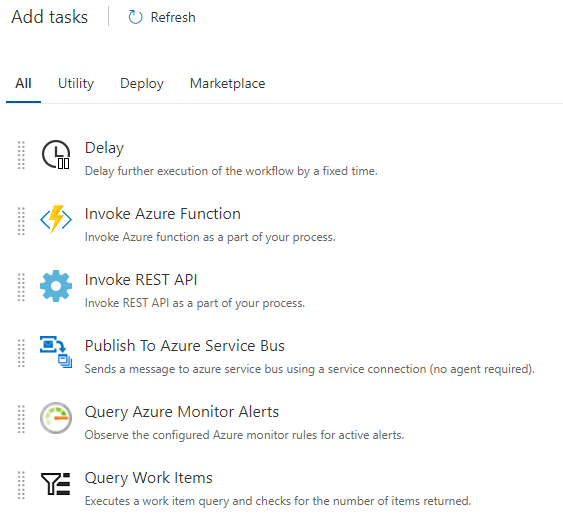Grab the drag handle beside Delay
The image size is (563, 529).
(x=21, y=155)
